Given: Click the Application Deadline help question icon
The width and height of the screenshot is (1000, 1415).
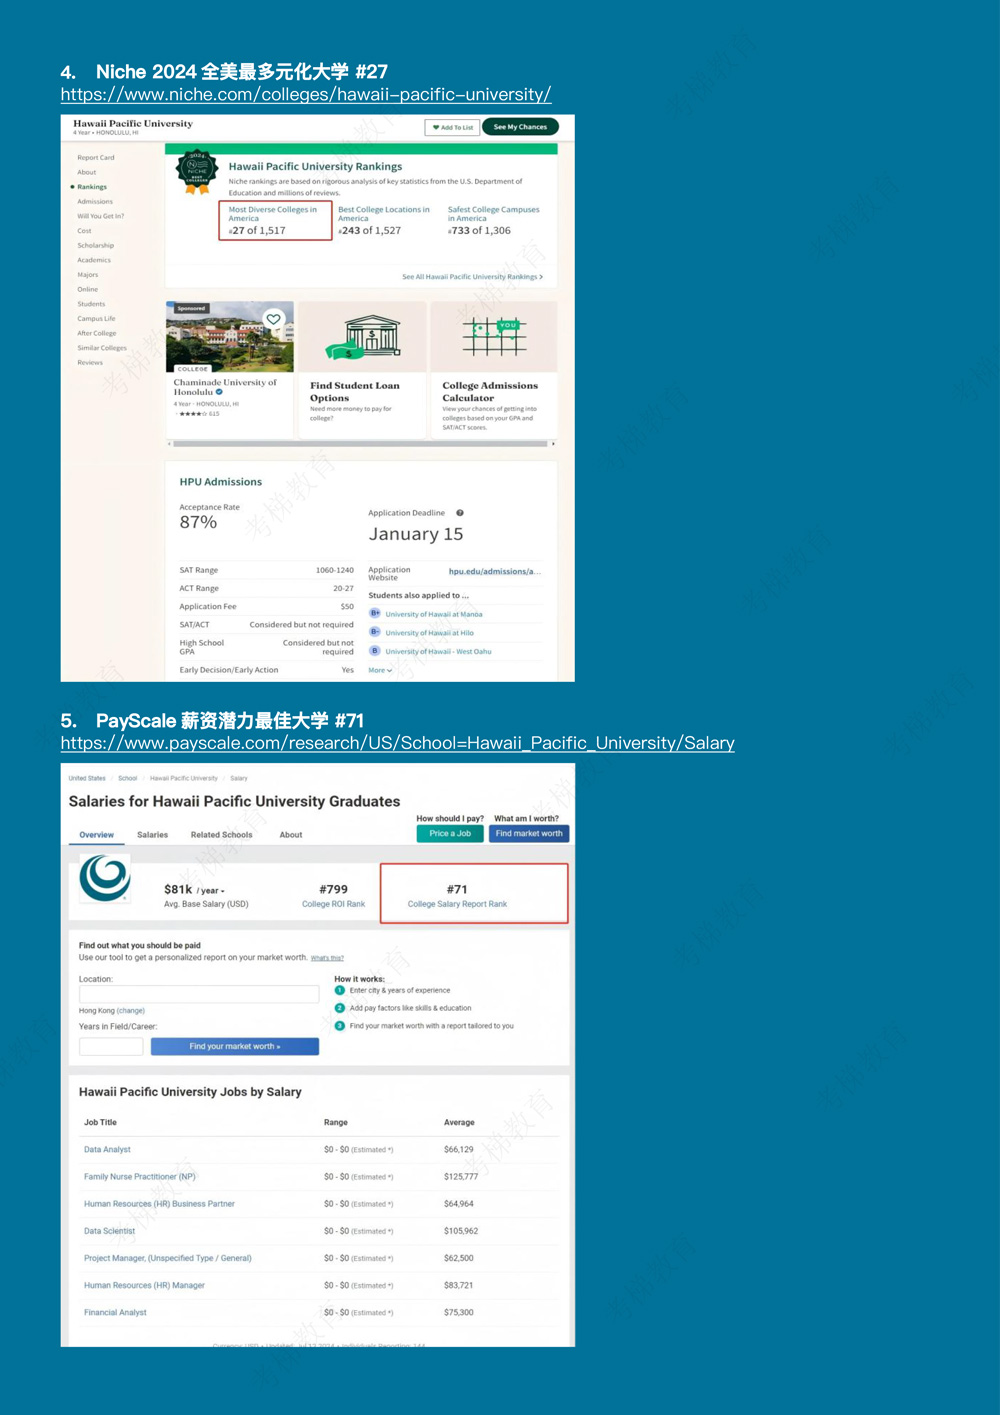Looking at the screenshot, I should pos(460,513).
